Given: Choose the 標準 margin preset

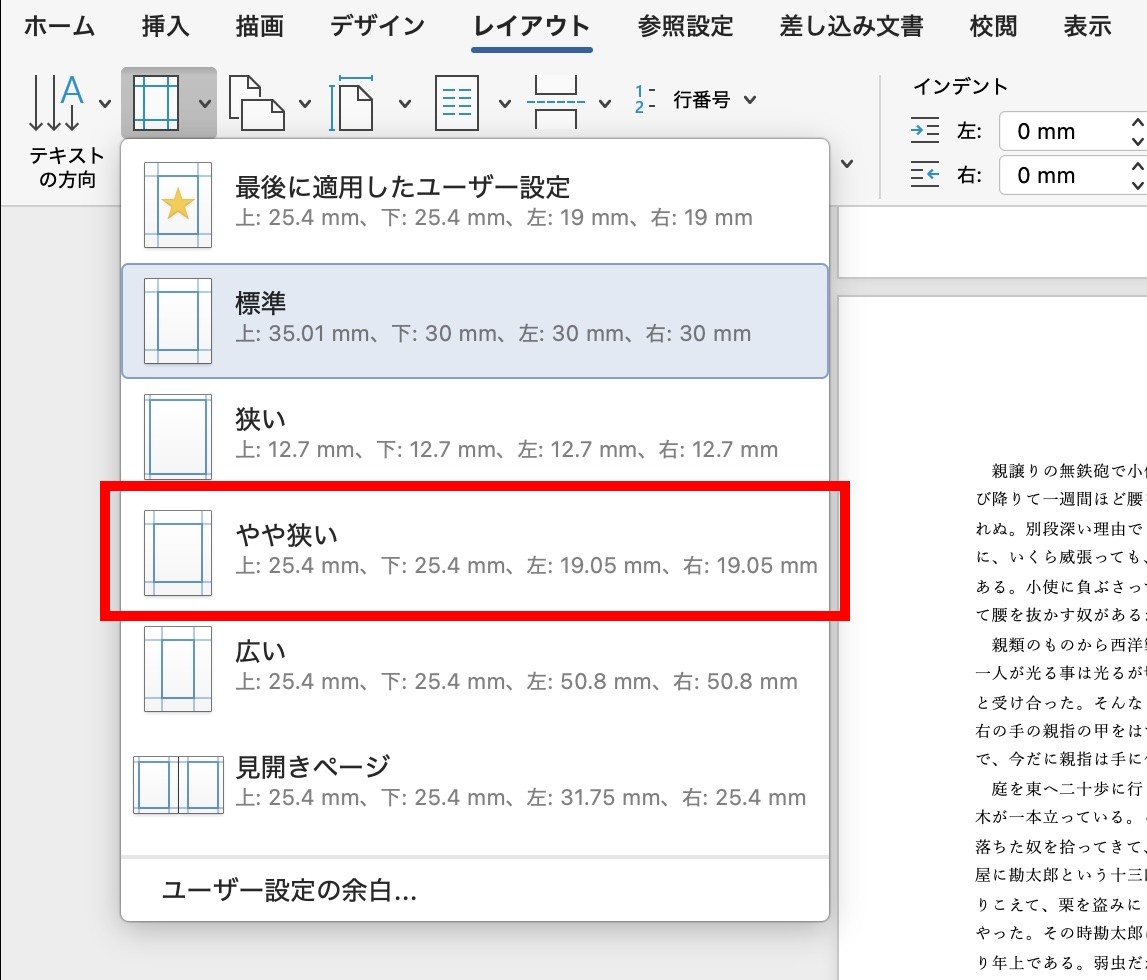Looking at the screenshot, I should coord(475,321).
